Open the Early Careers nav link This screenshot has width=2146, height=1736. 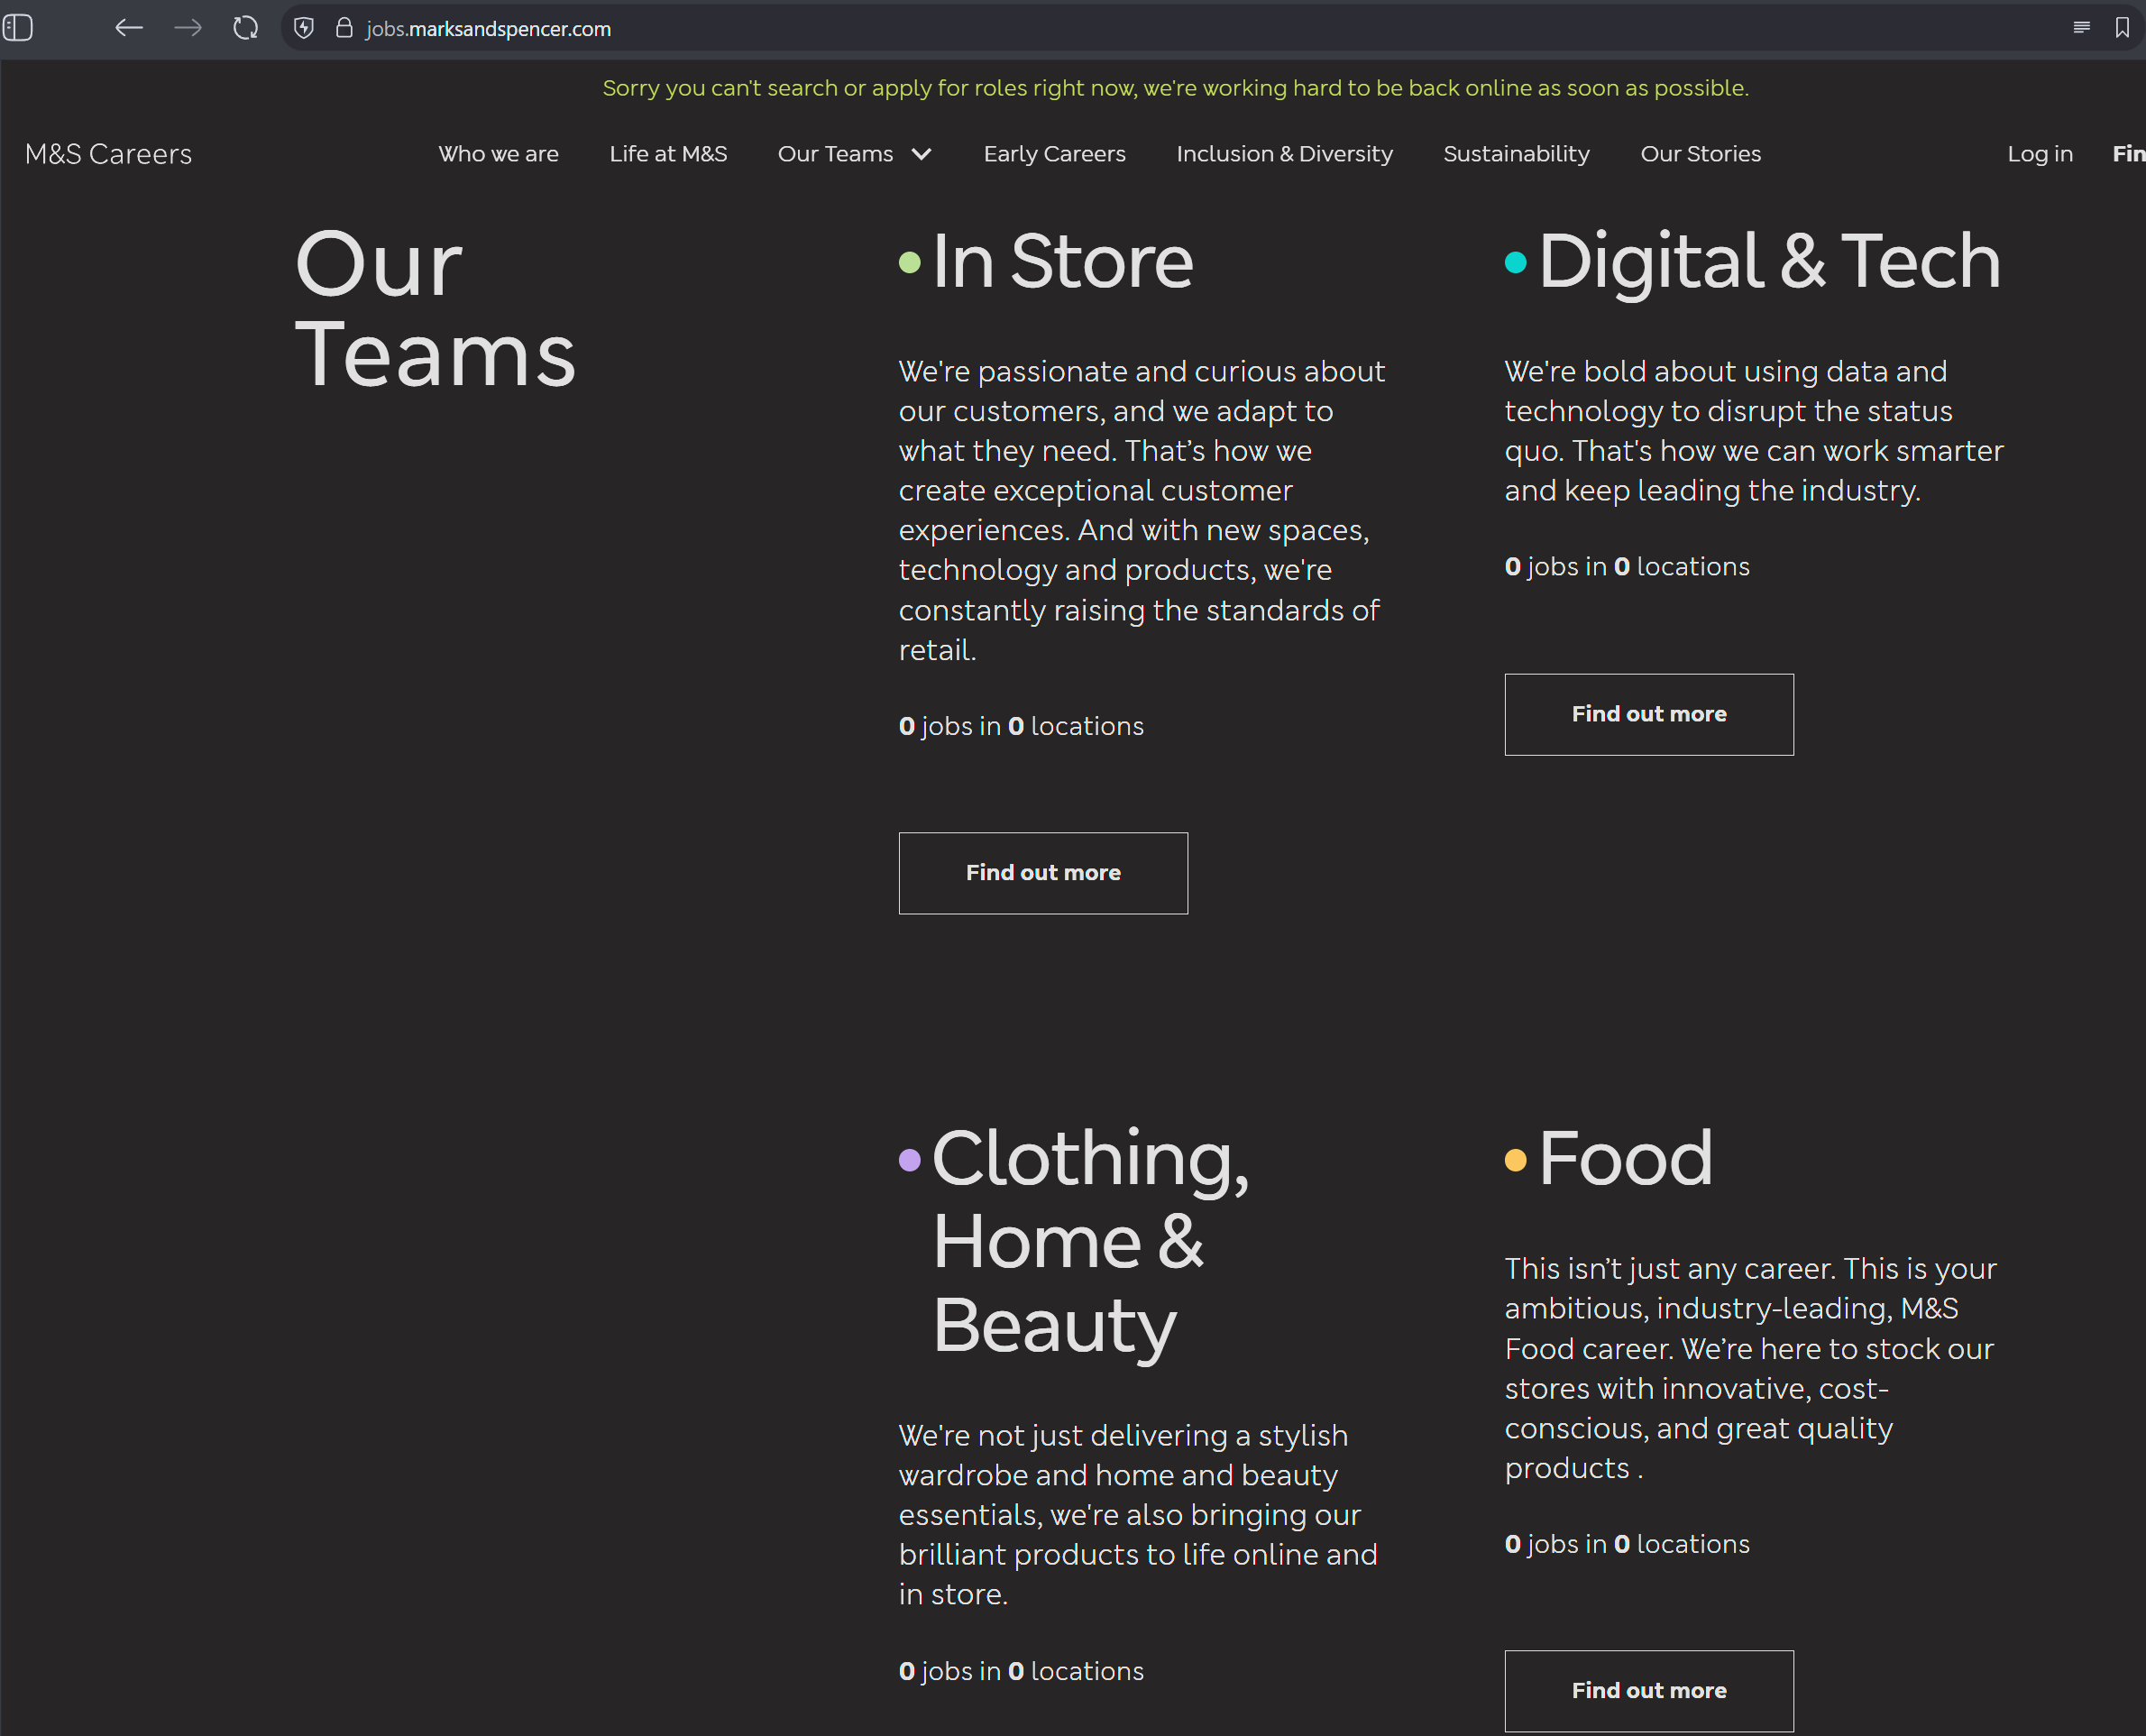tap(1054, 154)
